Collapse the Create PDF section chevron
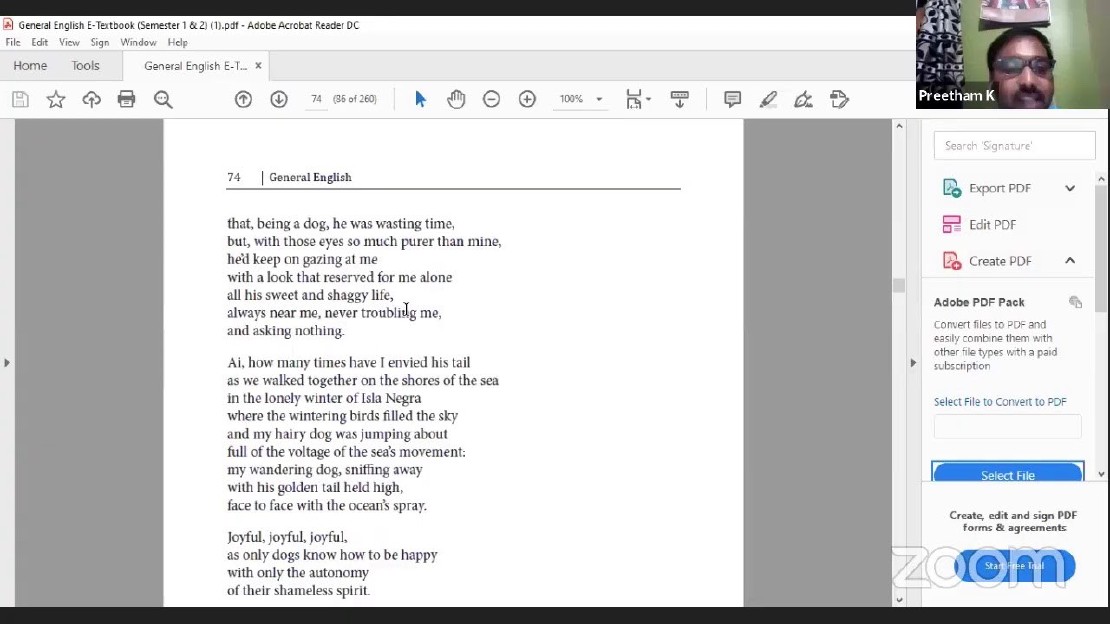 click(x=1070, y=261)
